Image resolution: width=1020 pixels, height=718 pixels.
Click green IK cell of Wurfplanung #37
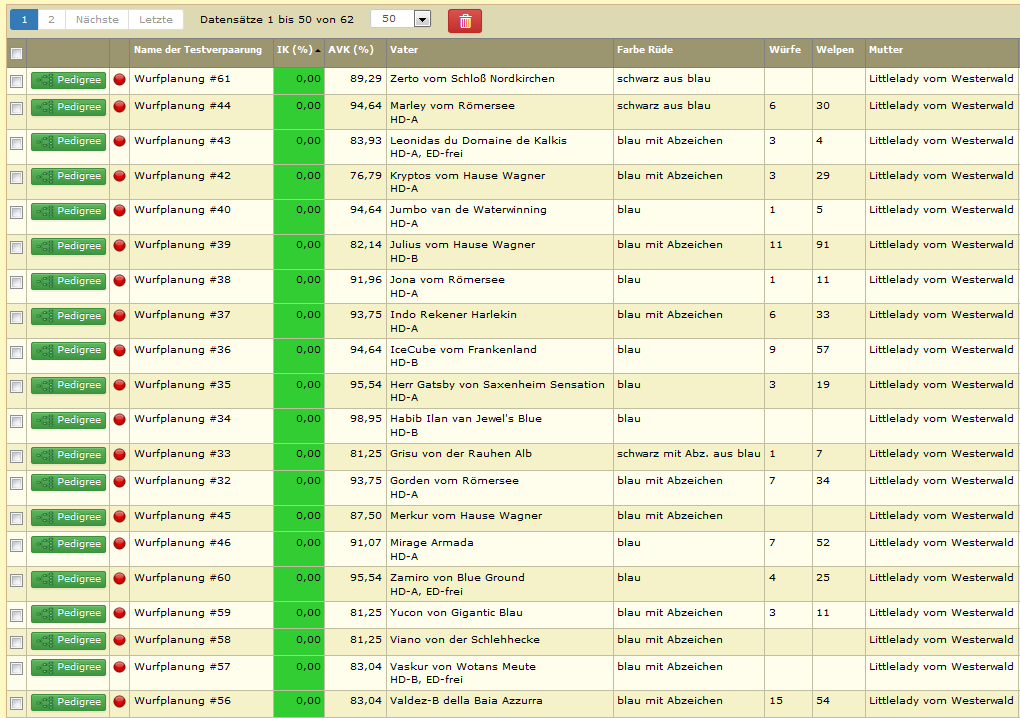click(x=299, y=321)
